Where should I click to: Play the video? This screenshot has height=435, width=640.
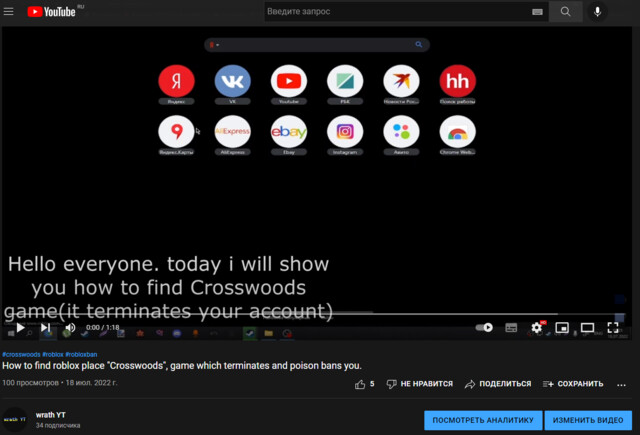point(20,327)
